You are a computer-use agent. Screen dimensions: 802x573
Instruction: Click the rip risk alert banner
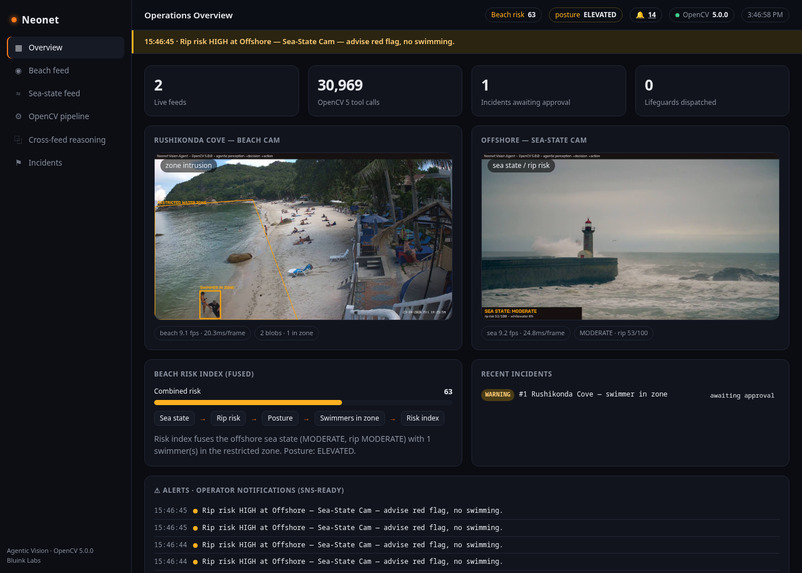[x=466, y=42]
